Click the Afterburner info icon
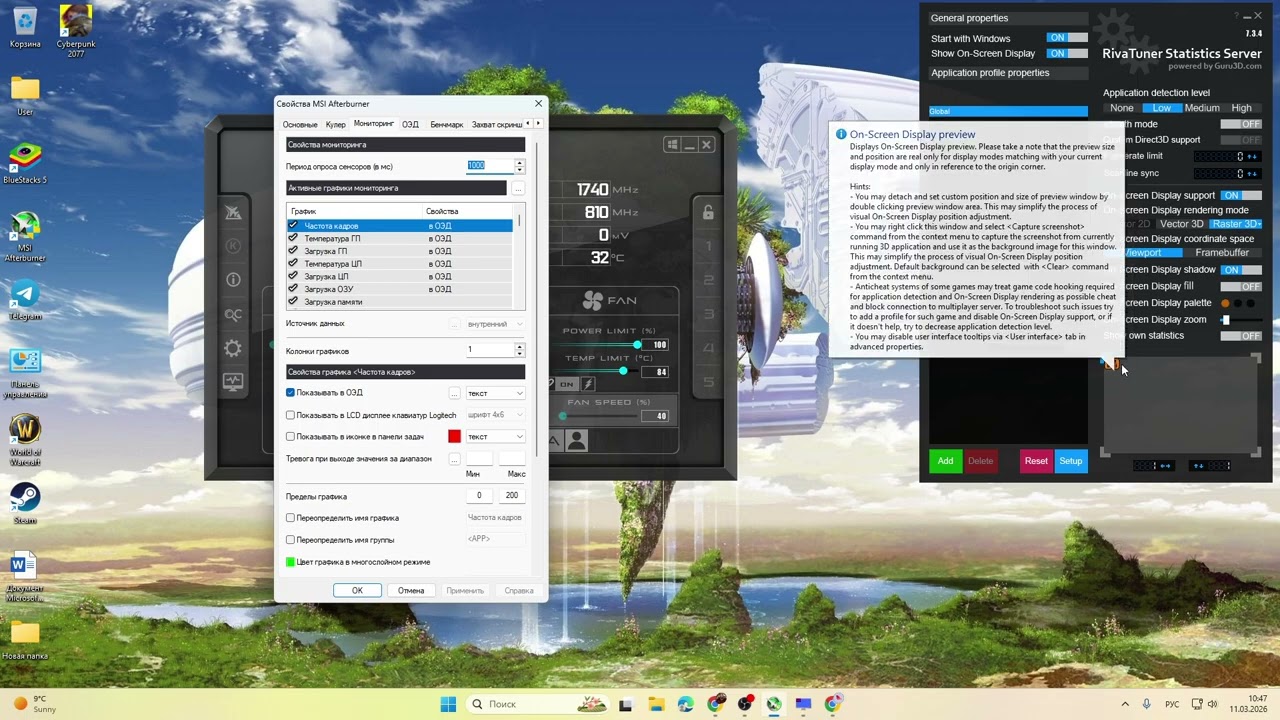 click(x=233, y=280)
